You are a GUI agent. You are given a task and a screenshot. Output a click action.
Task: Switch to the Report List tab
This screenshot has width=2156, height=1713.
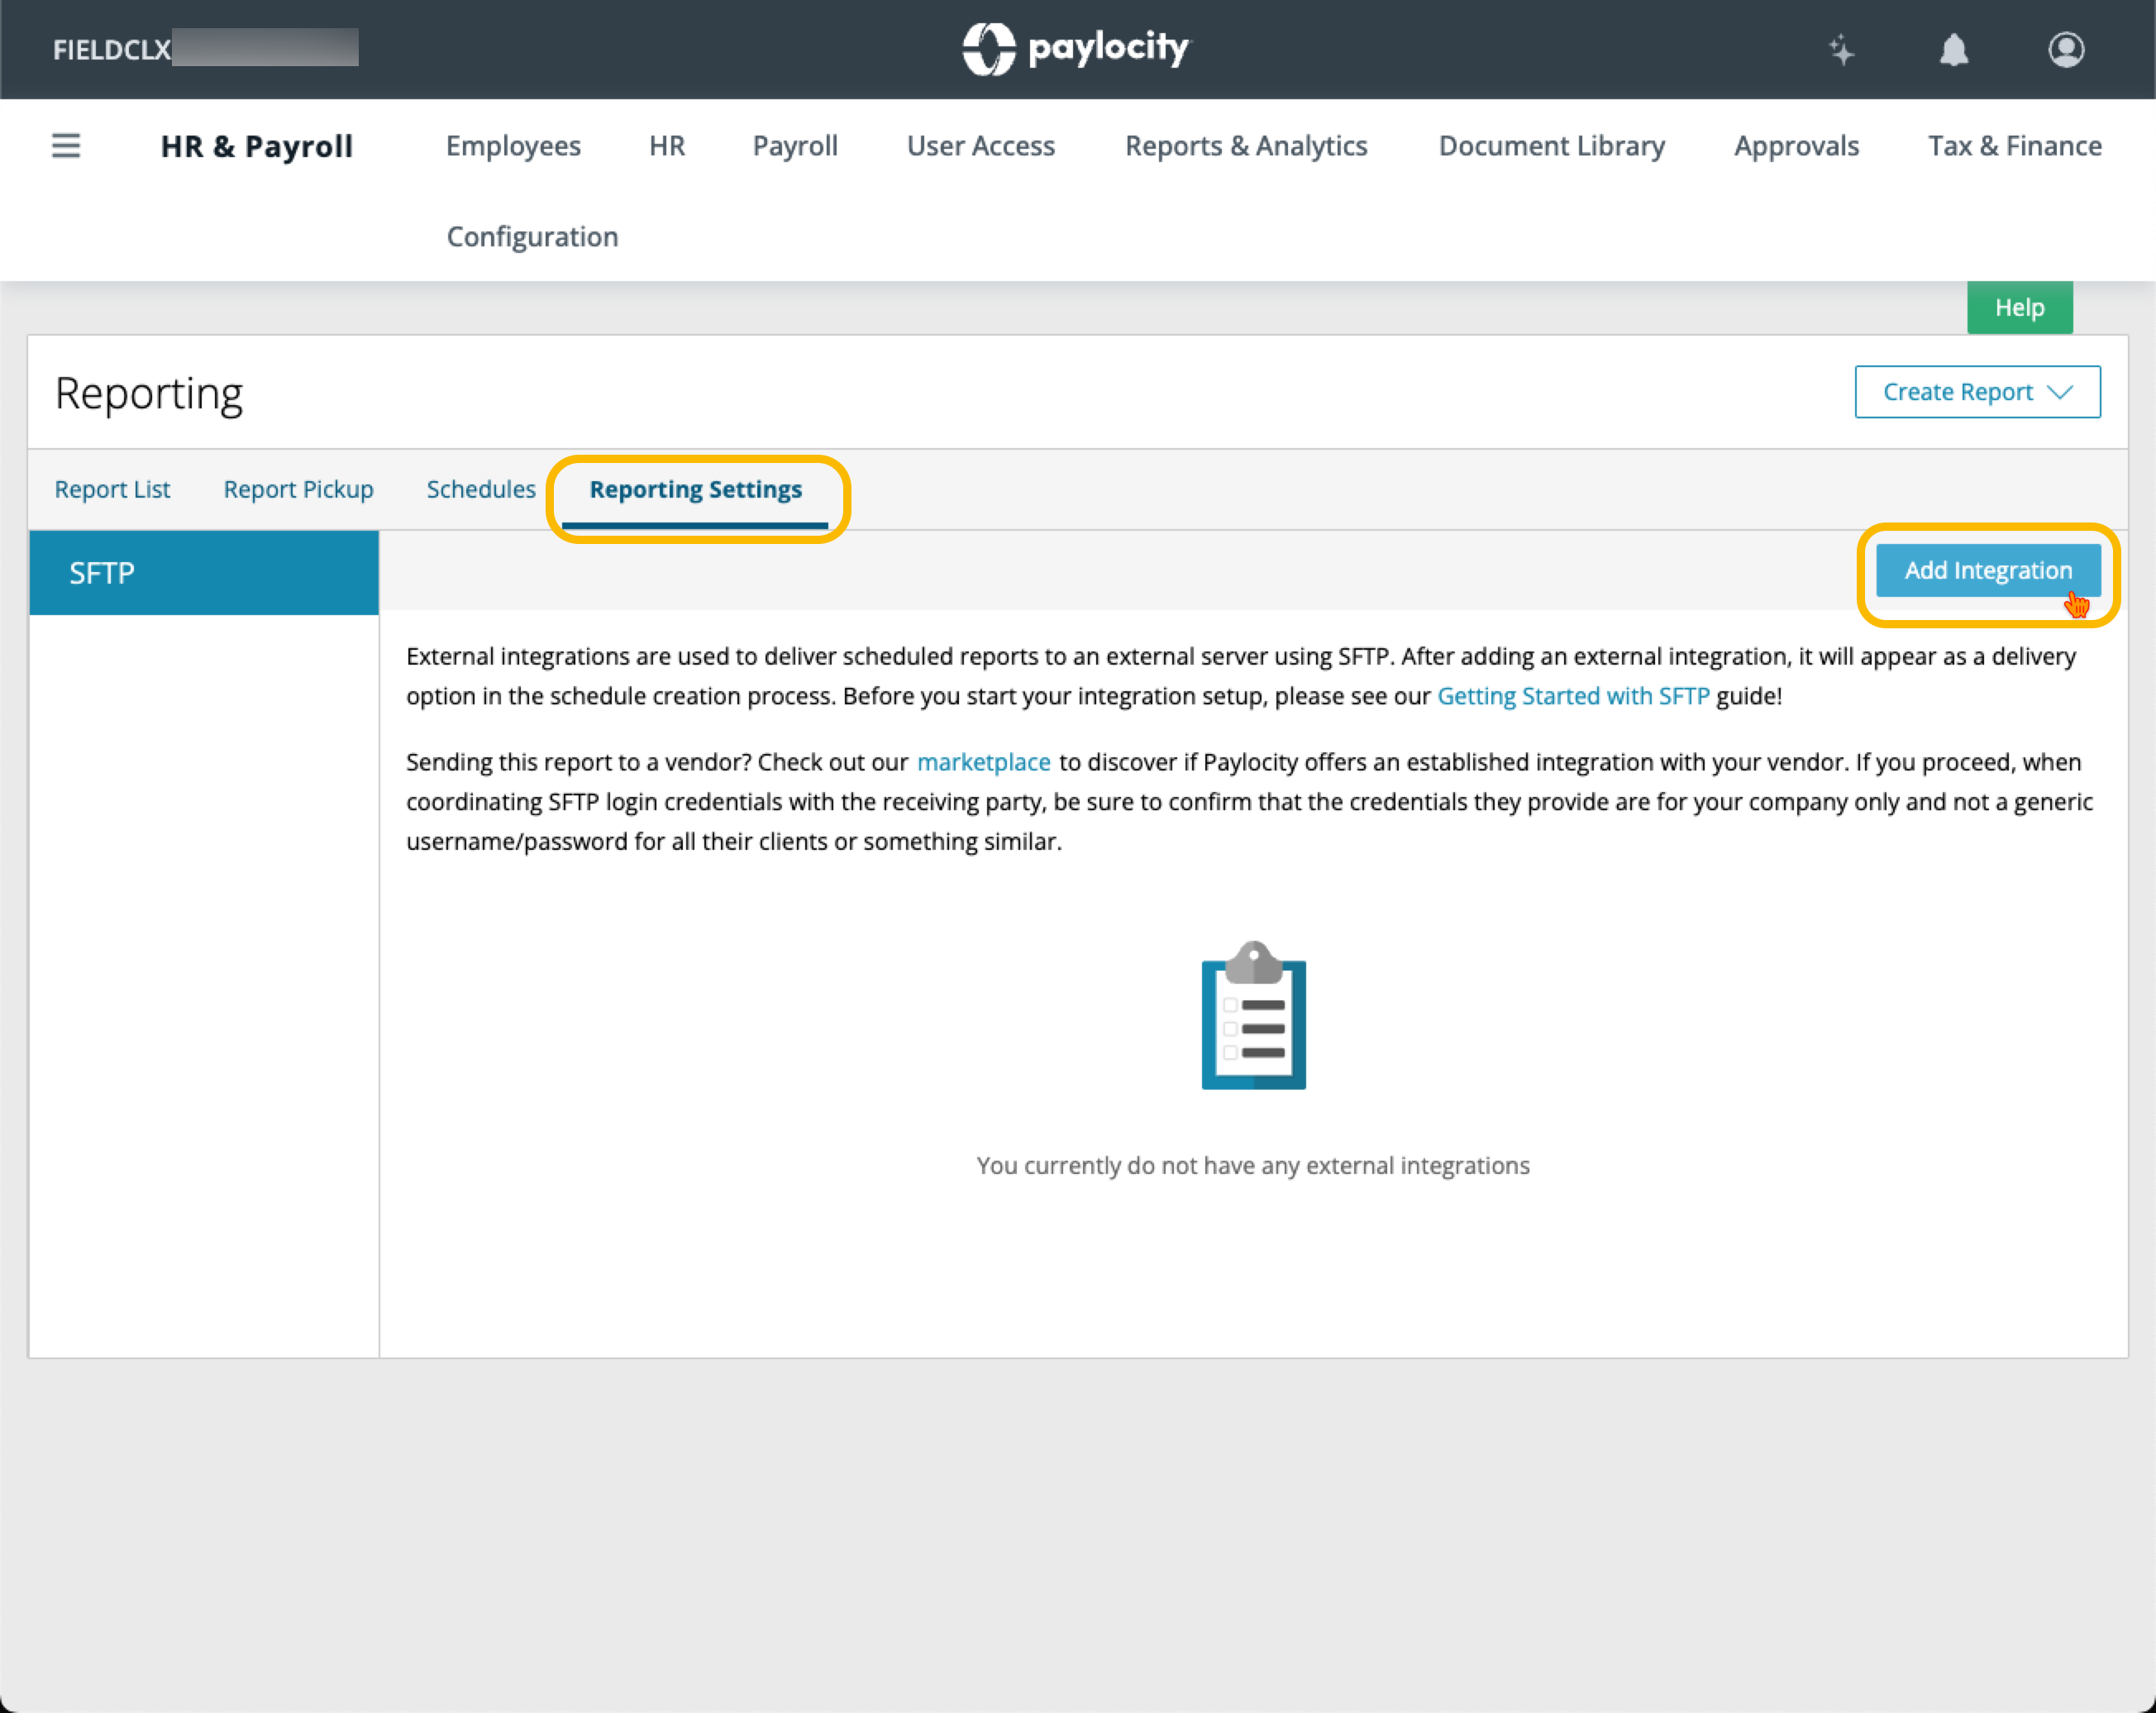tap(112, 489)
